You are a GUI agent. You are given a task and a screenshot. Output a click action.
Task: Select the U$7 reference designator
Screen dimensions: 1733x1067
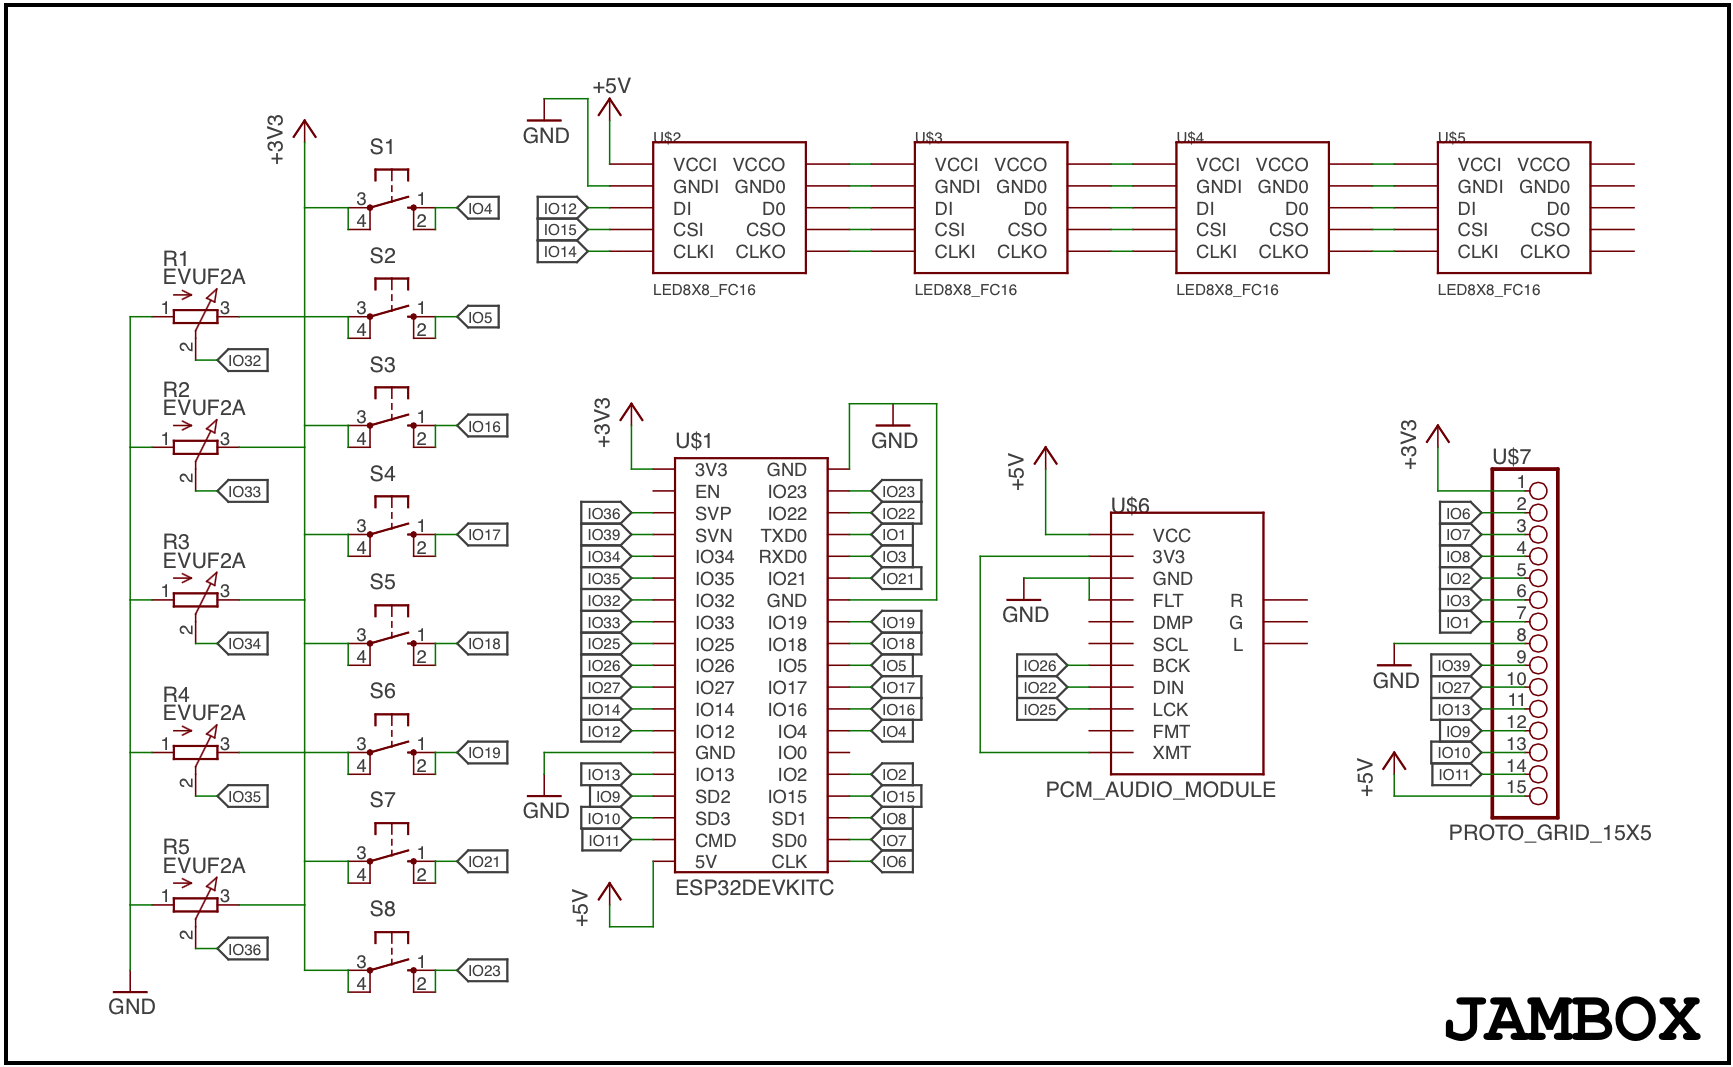[1511, 457]
